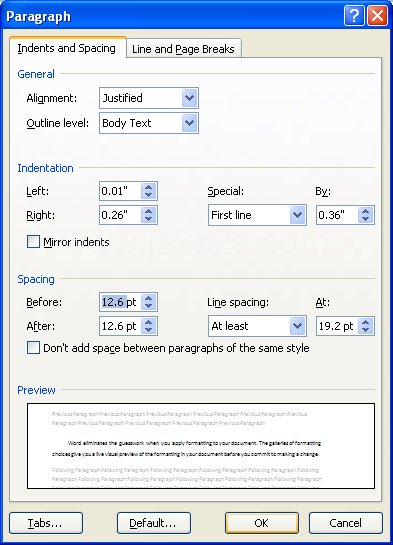Open the Alignment dropdown

189,98
